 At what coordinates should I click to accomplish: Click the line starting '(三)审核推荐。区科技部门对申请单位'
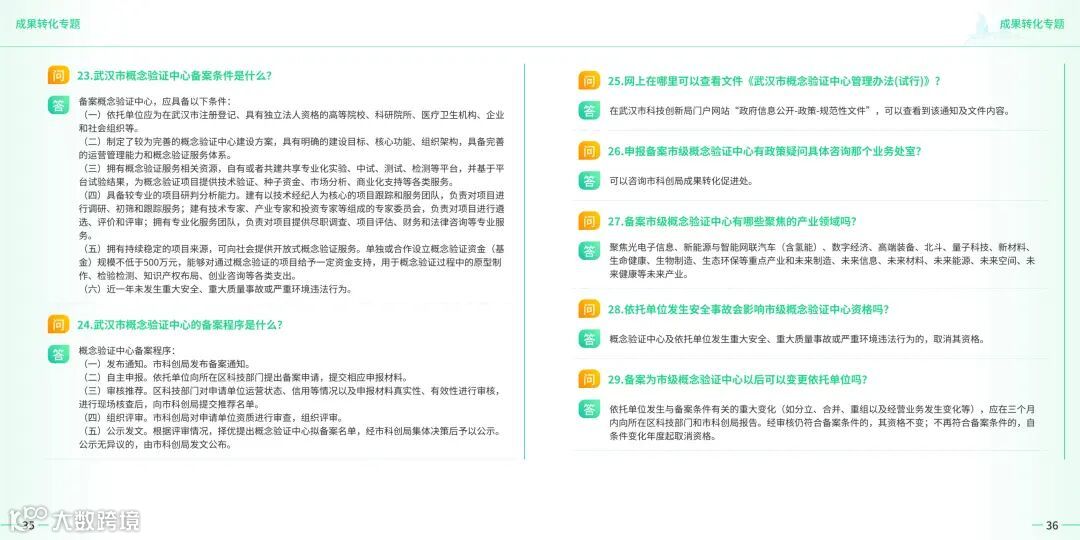click(293, 391)
